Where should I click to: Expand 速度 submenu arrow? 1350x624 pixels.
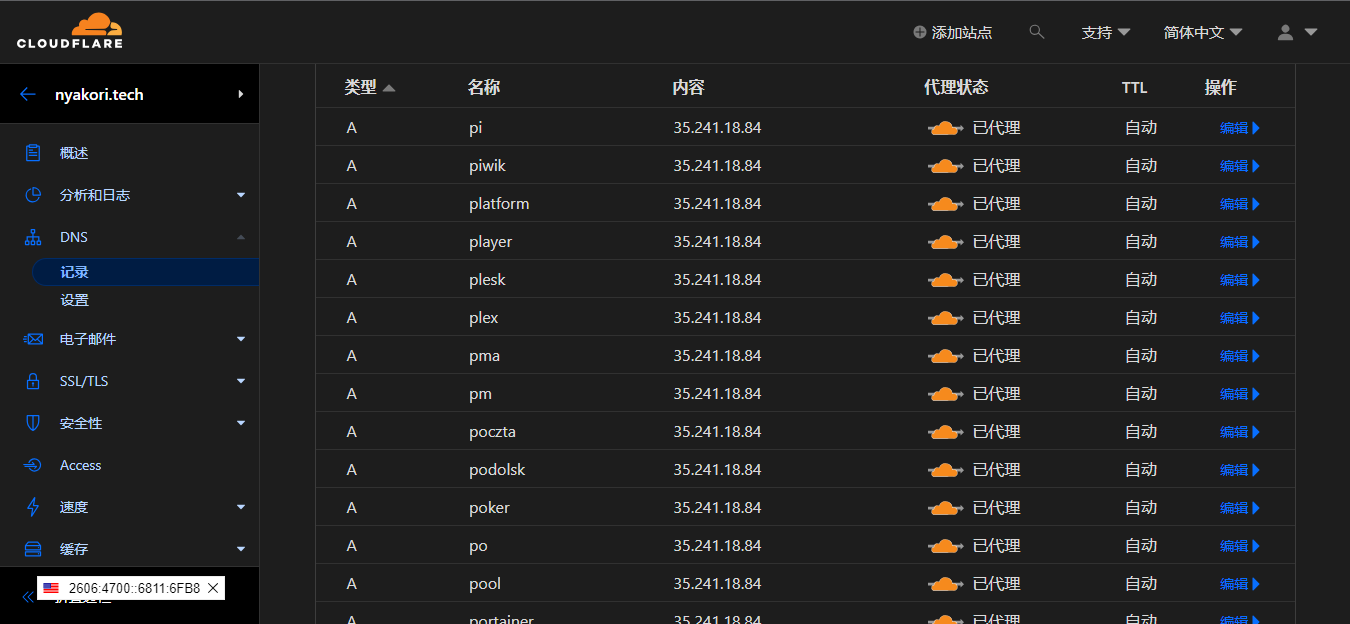[241, 507]
